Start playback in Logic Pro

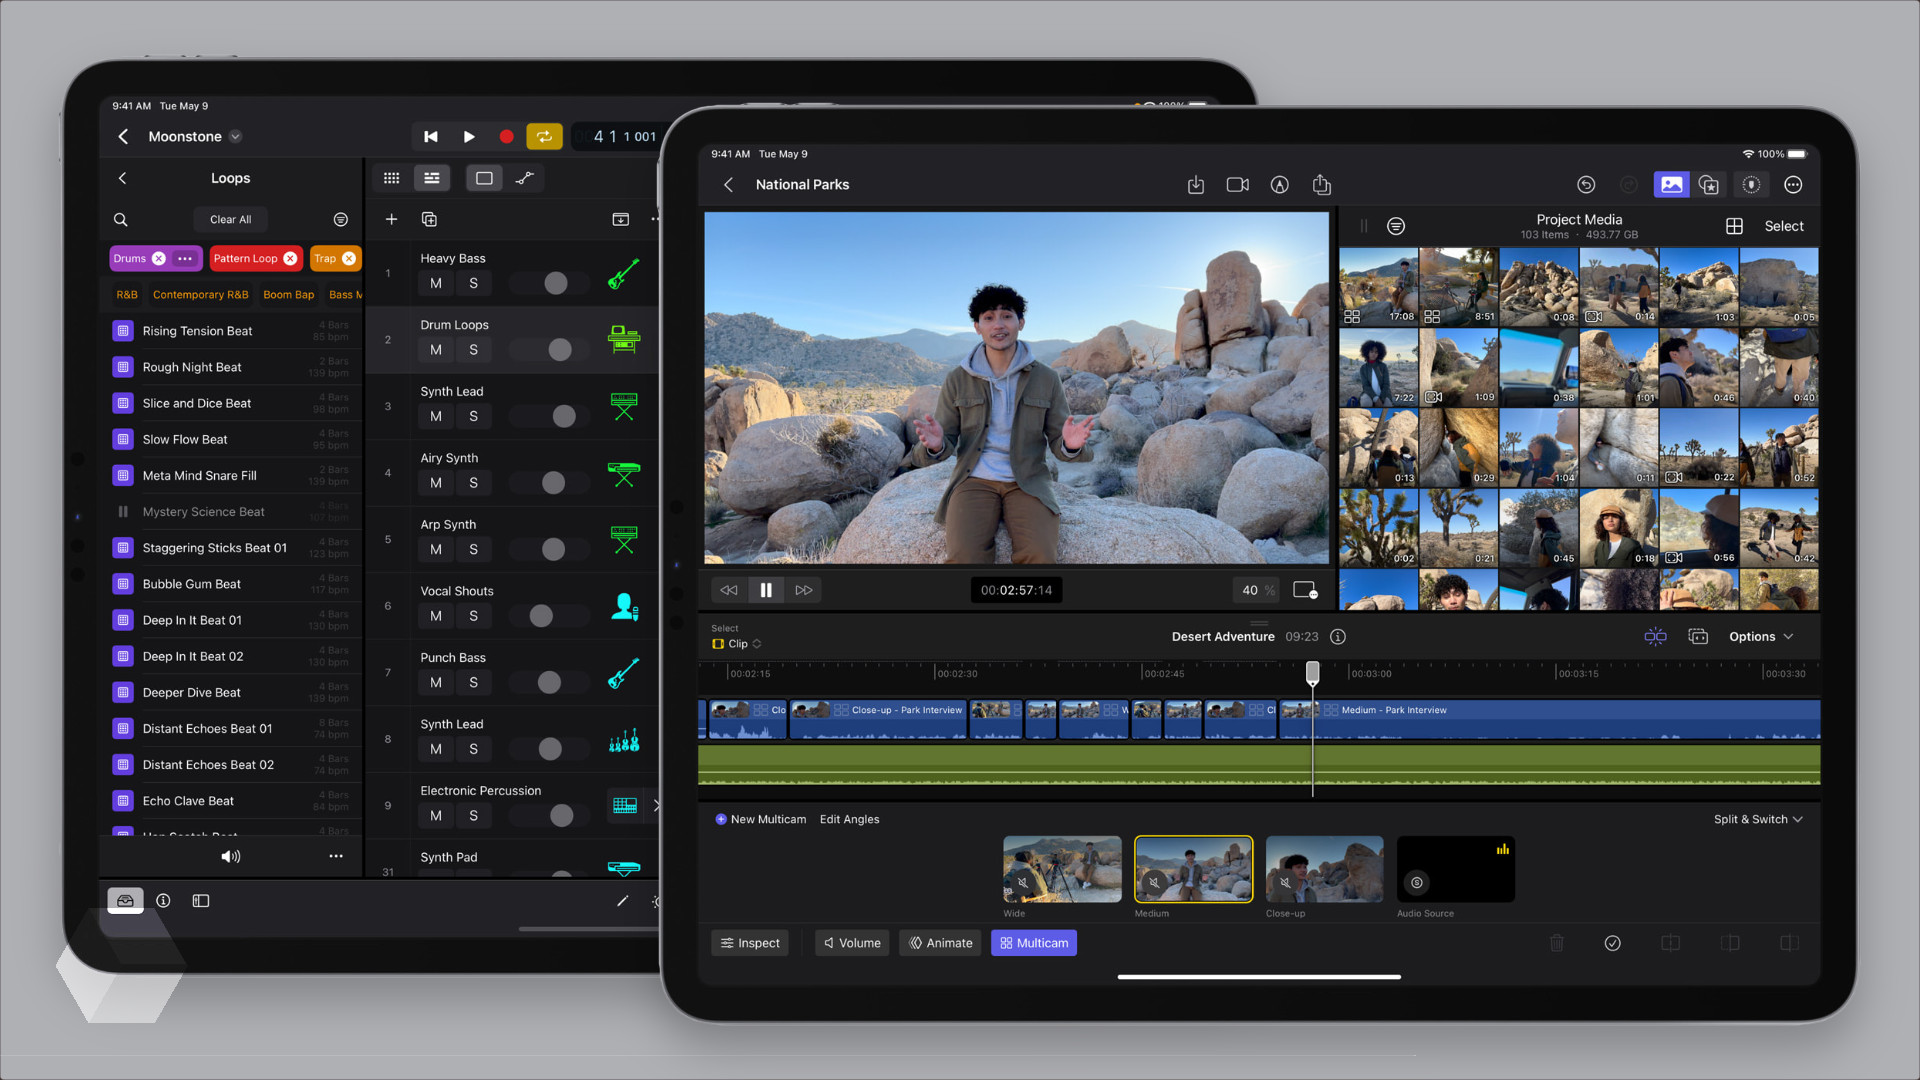(469, 137)
